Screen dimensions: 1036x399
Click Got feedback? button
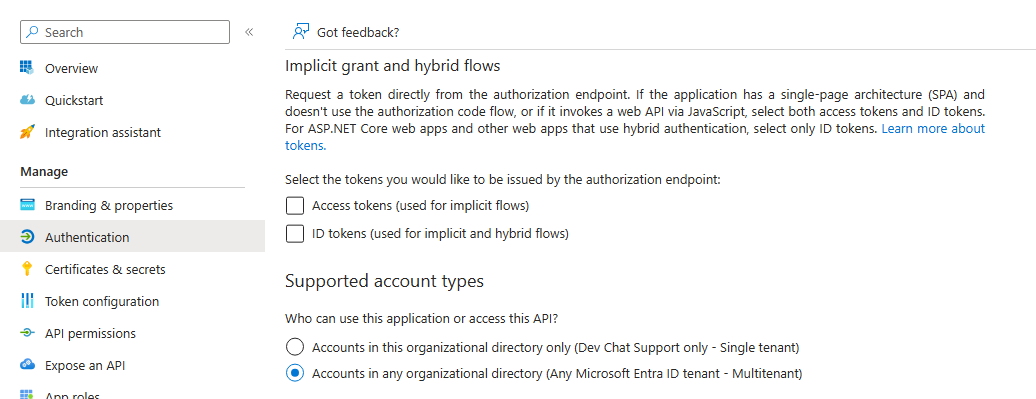pos(346,32)
